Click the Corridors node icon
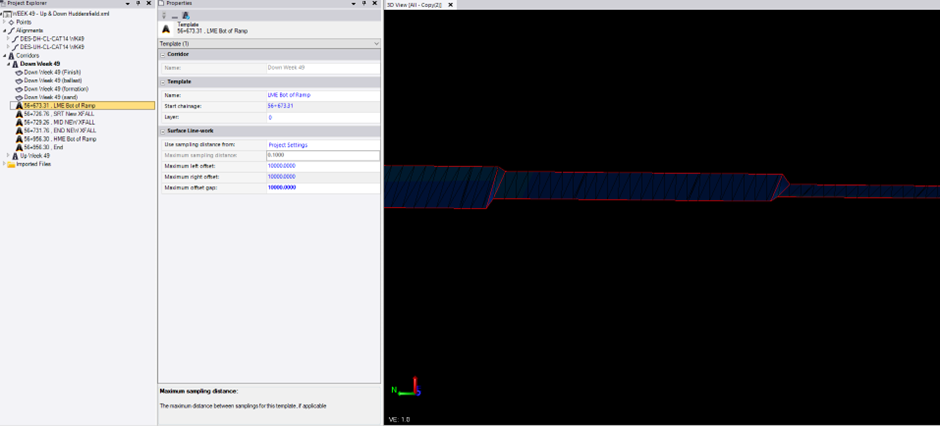 coord(12,56)
